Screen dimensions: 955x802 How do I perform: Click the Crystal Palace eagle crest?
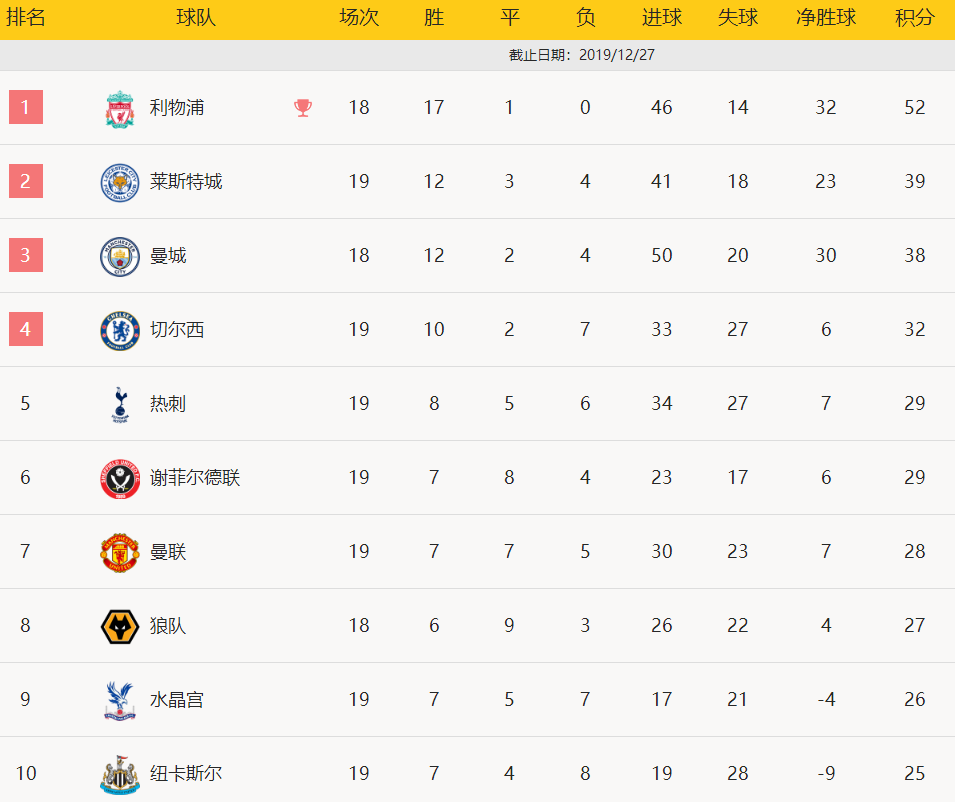(x=120, y=701)
